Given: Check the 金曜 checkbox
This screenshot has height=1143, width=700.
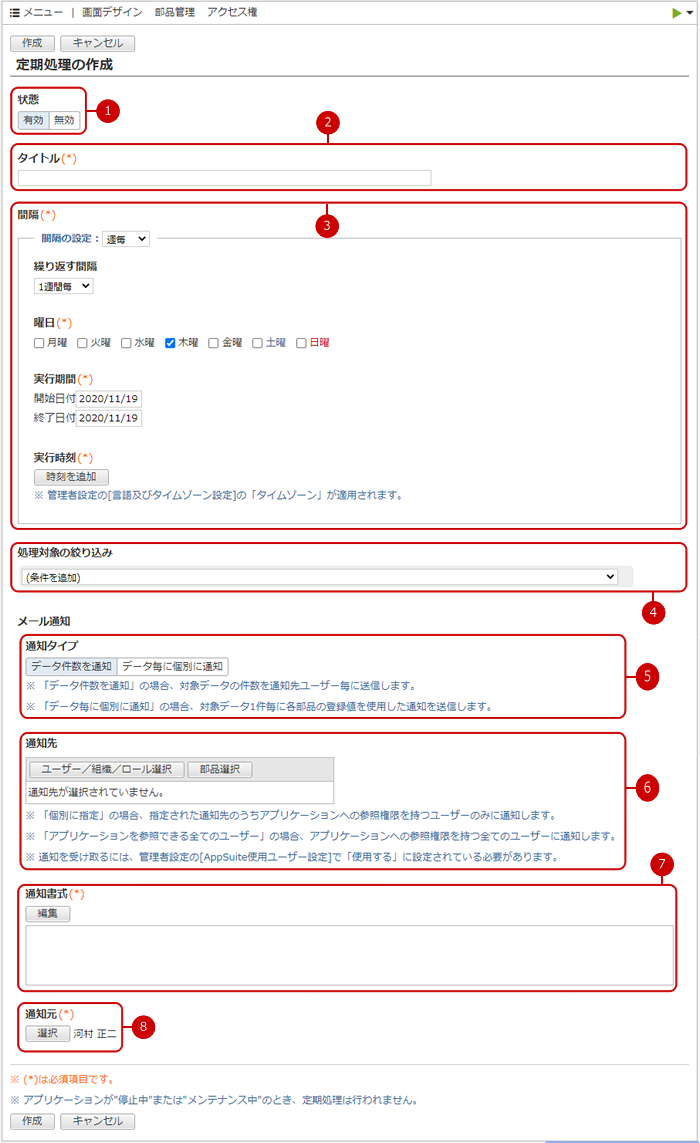Looking at the screenshot, I should point(214,343).
